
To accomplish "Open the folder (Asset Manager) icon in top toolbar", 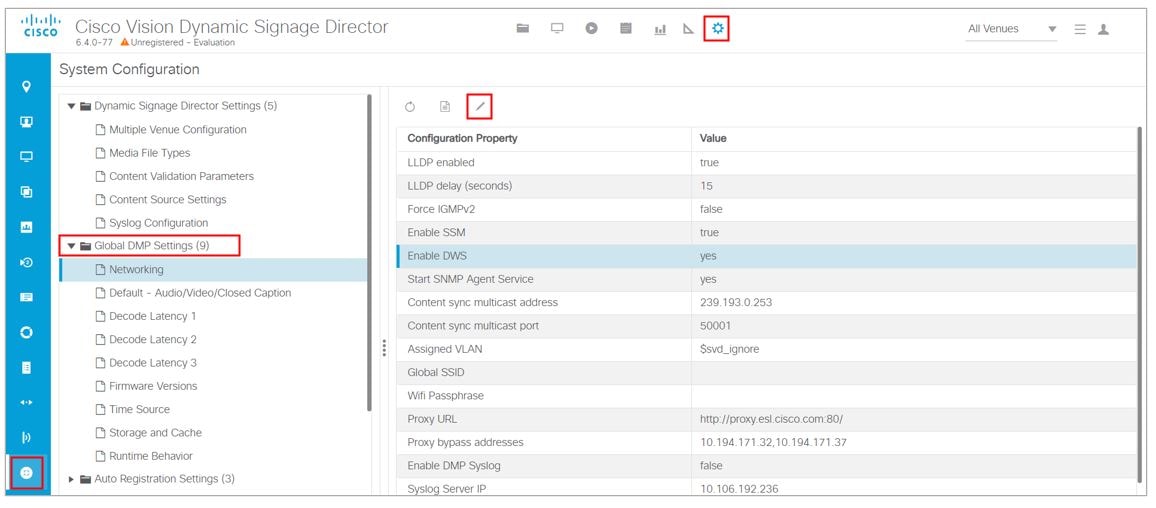I will pos(523,28).
